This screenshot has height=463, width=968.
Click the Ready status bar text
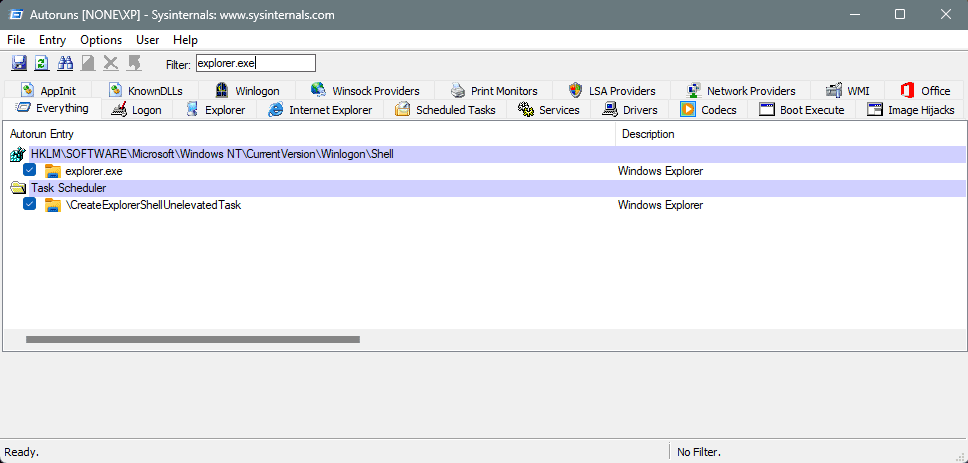[x=22, y=453]
